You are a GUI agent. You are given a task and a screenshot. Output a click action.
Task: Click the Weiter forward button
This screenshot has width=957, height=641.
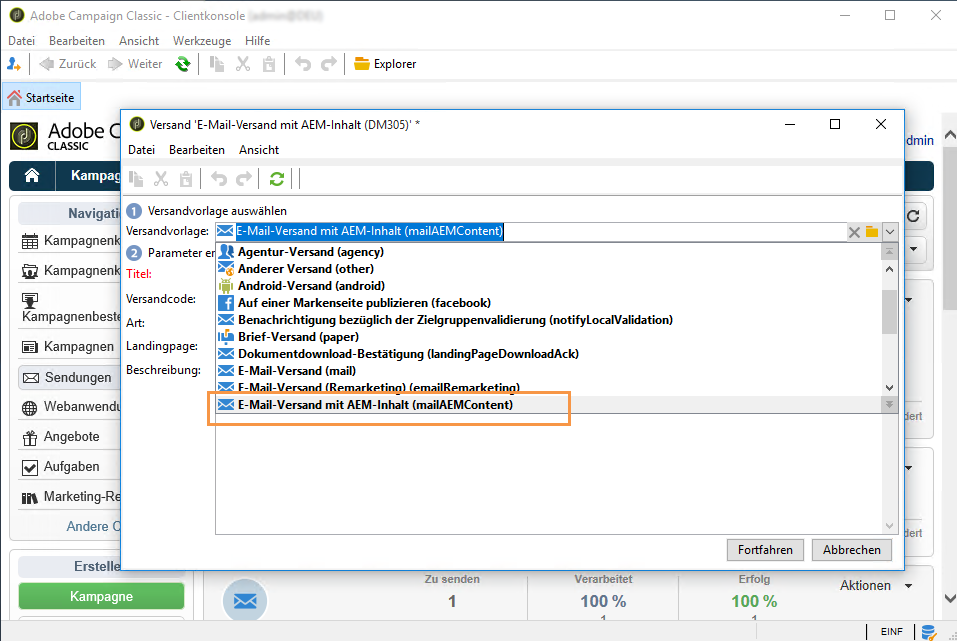click(x=135, y=64)
